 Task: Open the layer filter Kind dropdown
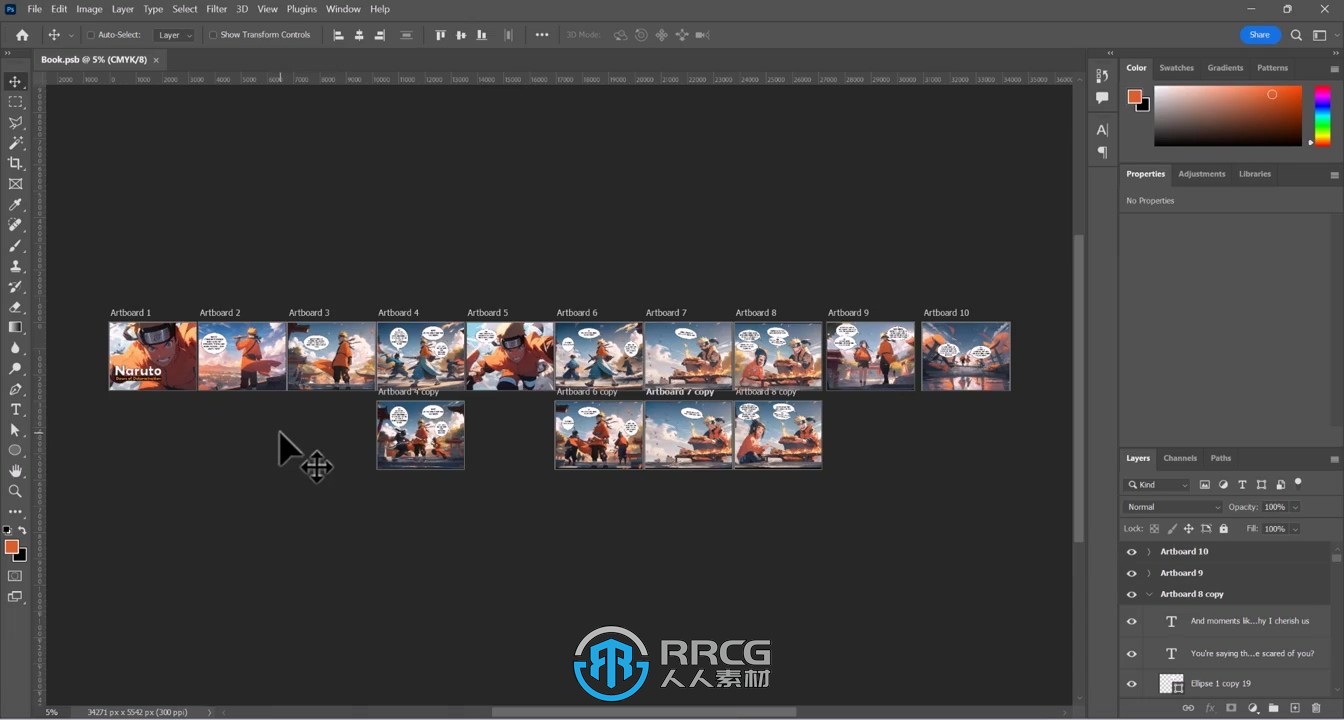tap(1158, 485)
